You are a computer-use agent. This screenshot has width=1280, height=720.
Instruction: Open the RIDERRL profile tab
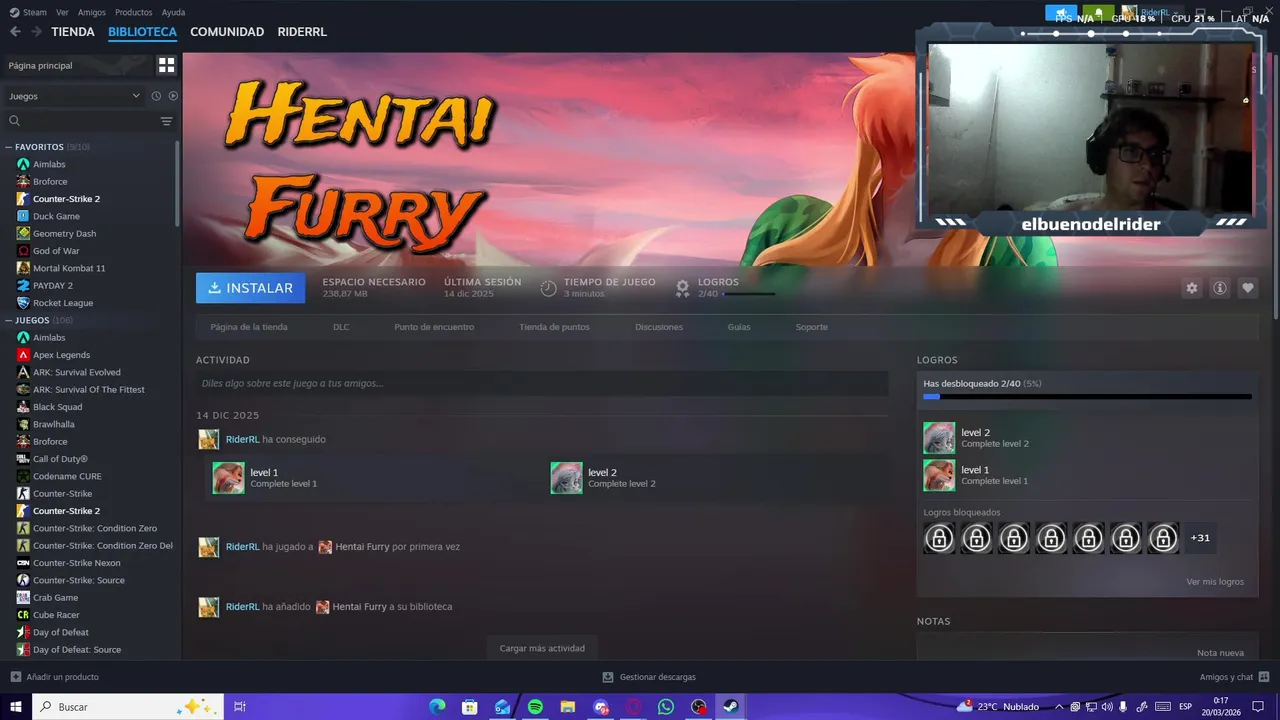click(x=302, y=32)
